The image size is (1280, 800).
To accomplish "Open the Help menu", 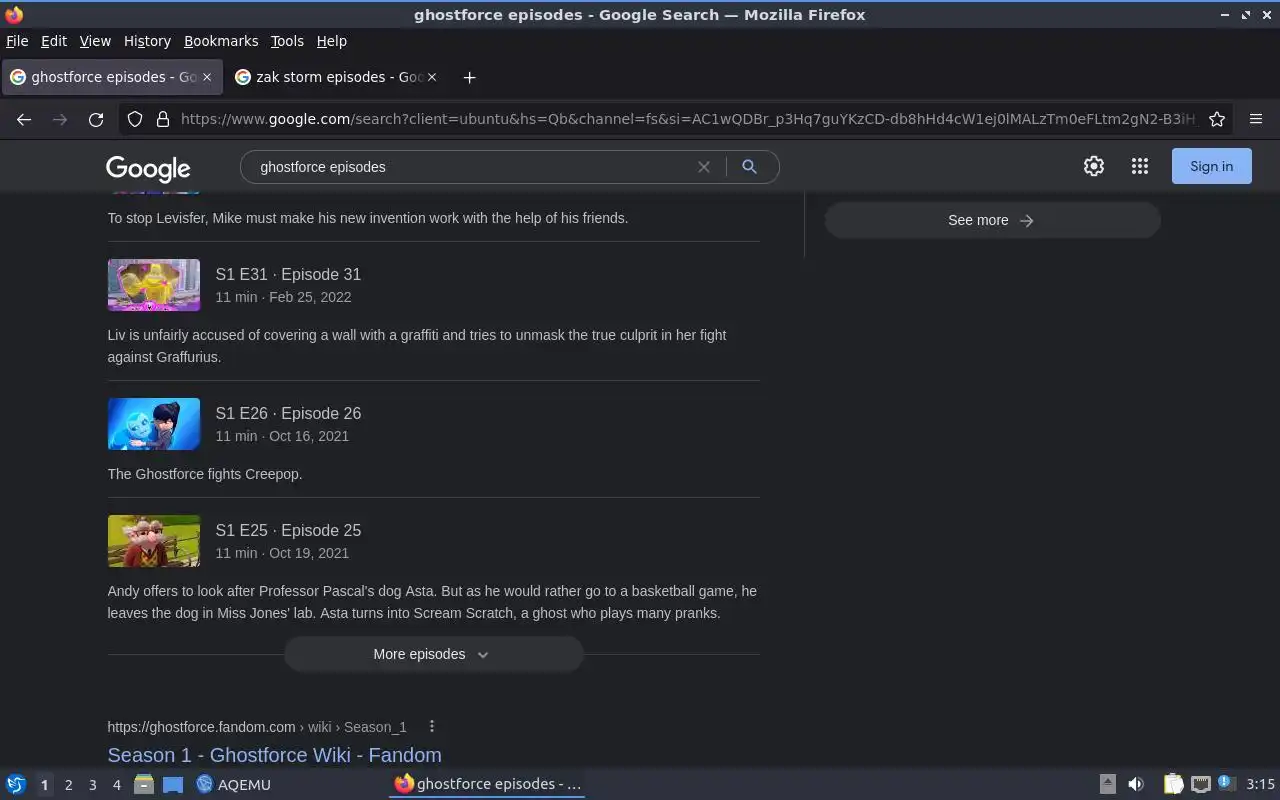I will pyautogui.click(x=331, y=41).
